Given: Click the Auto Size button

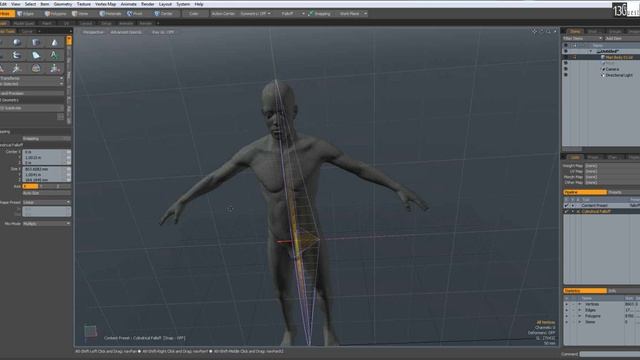Looking at the screenshot, I should pos(46,193).
